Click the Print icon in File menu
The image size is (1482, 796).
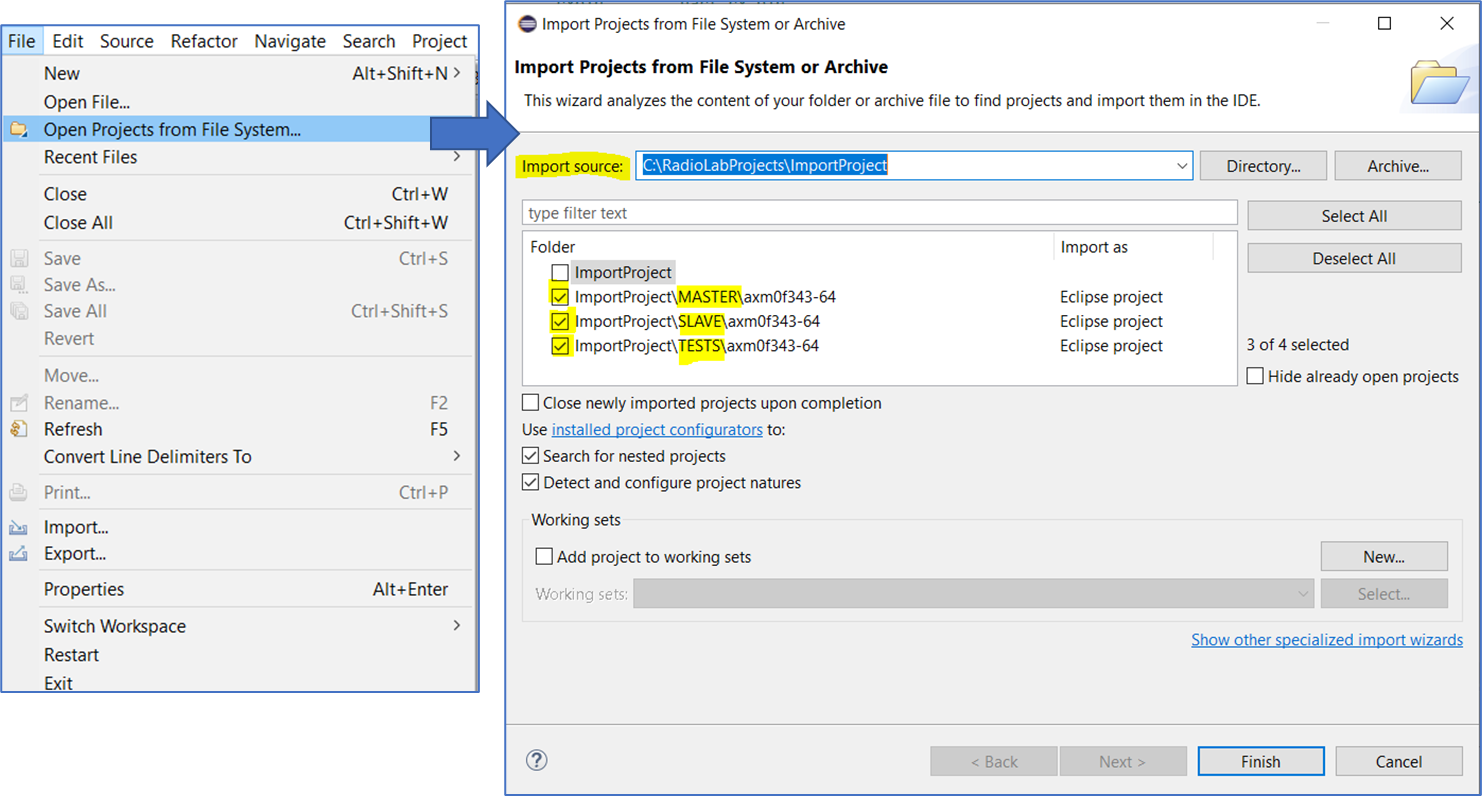coord(18,492)
